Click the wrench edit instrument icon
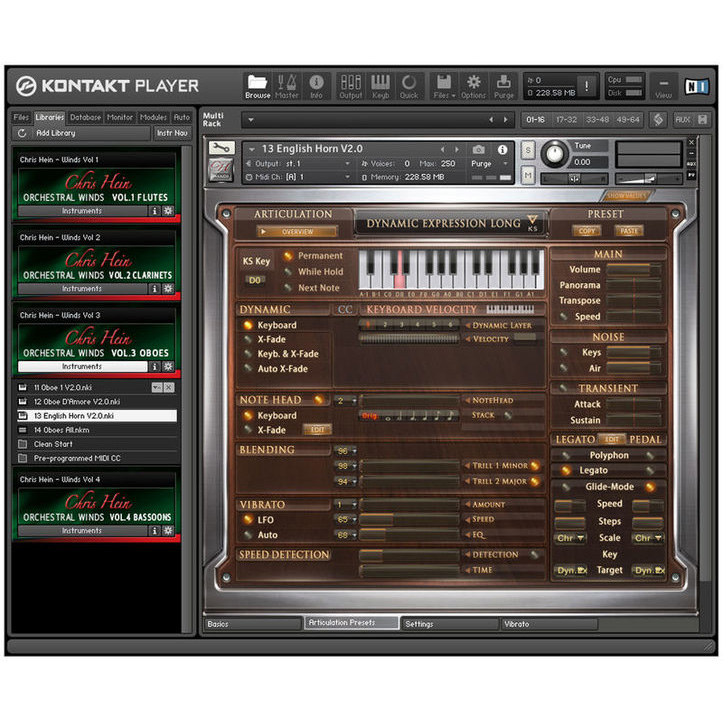Image resolution: width=723 pixels, height=723 pixels. 222,148
